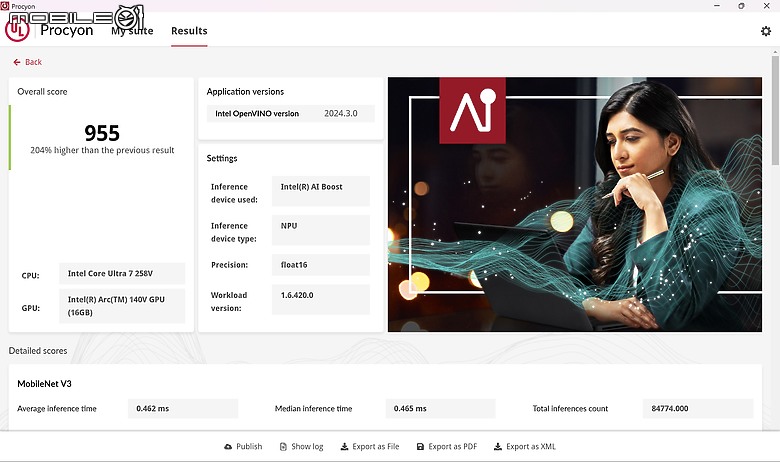780x462 pixels.
Task: Click the Export as File download icon
Action: tap(344, 447)
